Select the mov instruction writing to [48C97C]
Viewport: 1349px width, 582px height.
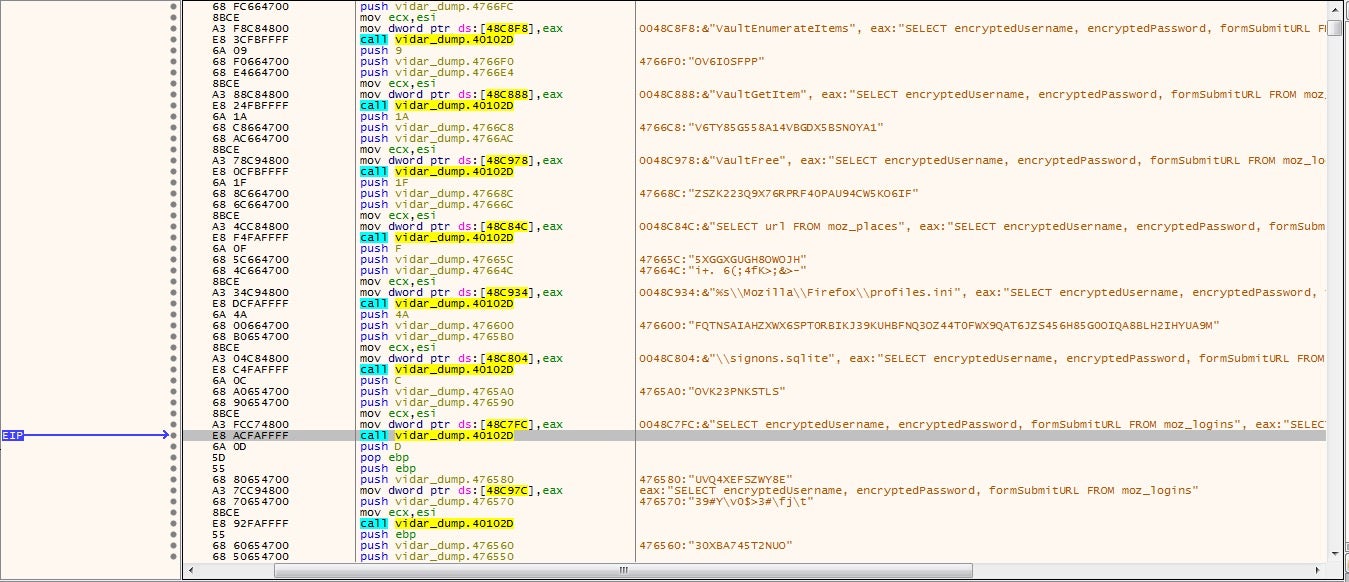point(461,491)
